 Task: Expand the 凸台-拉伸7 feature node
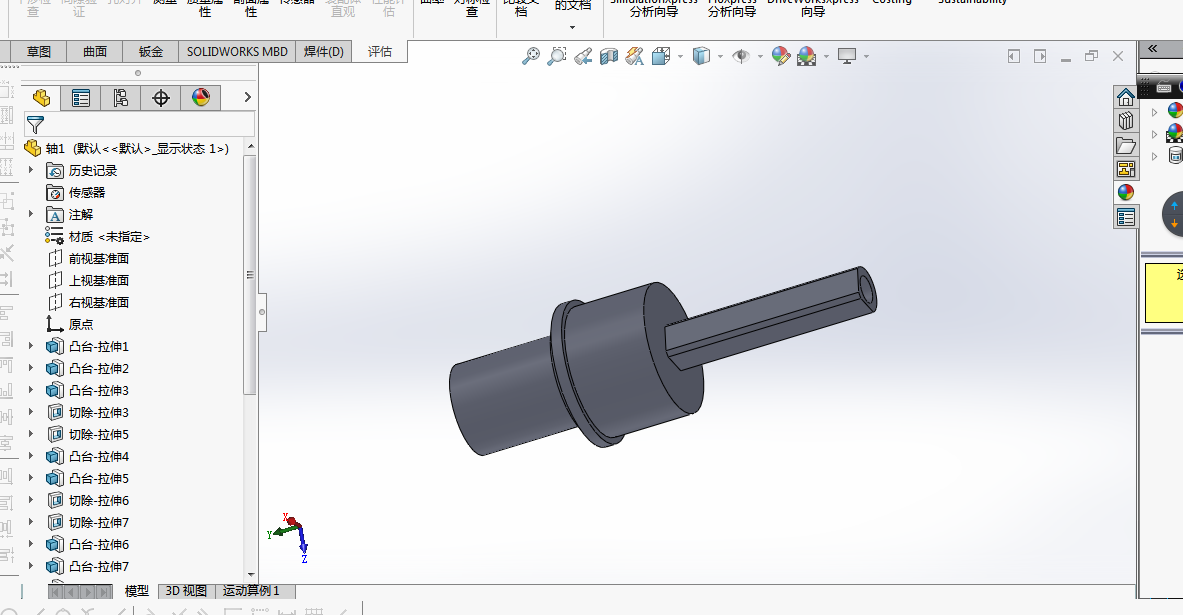point(31,566)
